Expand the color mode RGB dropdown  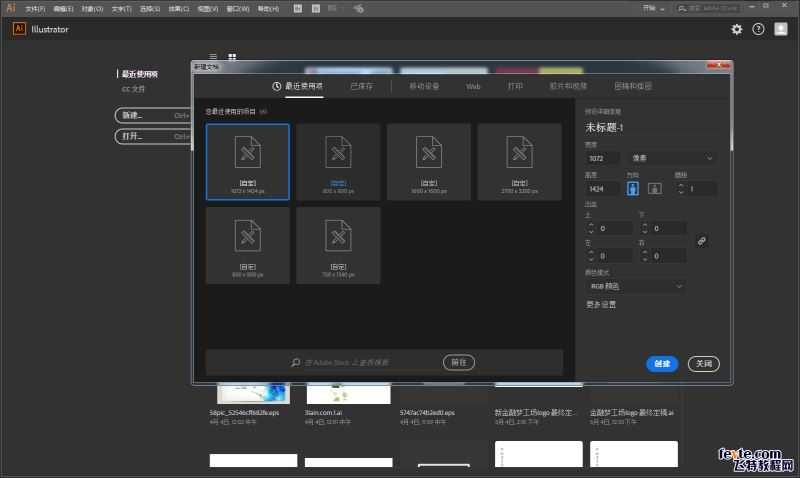pyautogui.click(x=635, y=286)
